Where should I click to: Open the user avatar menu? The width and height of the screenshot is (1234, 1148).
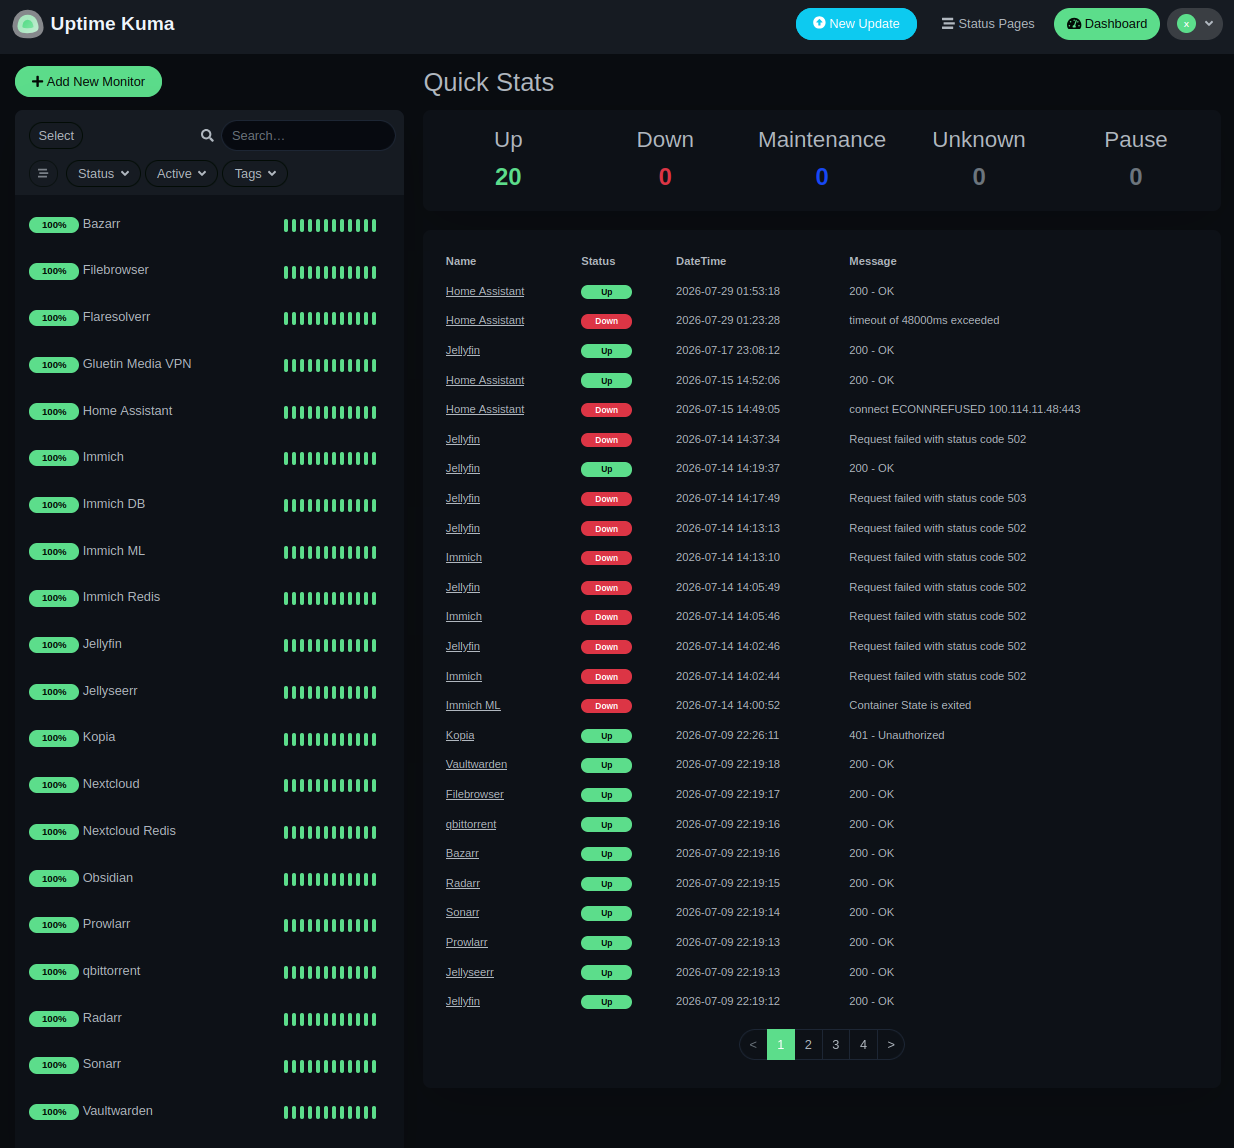pyautogui.click(x=1195, y=24)
